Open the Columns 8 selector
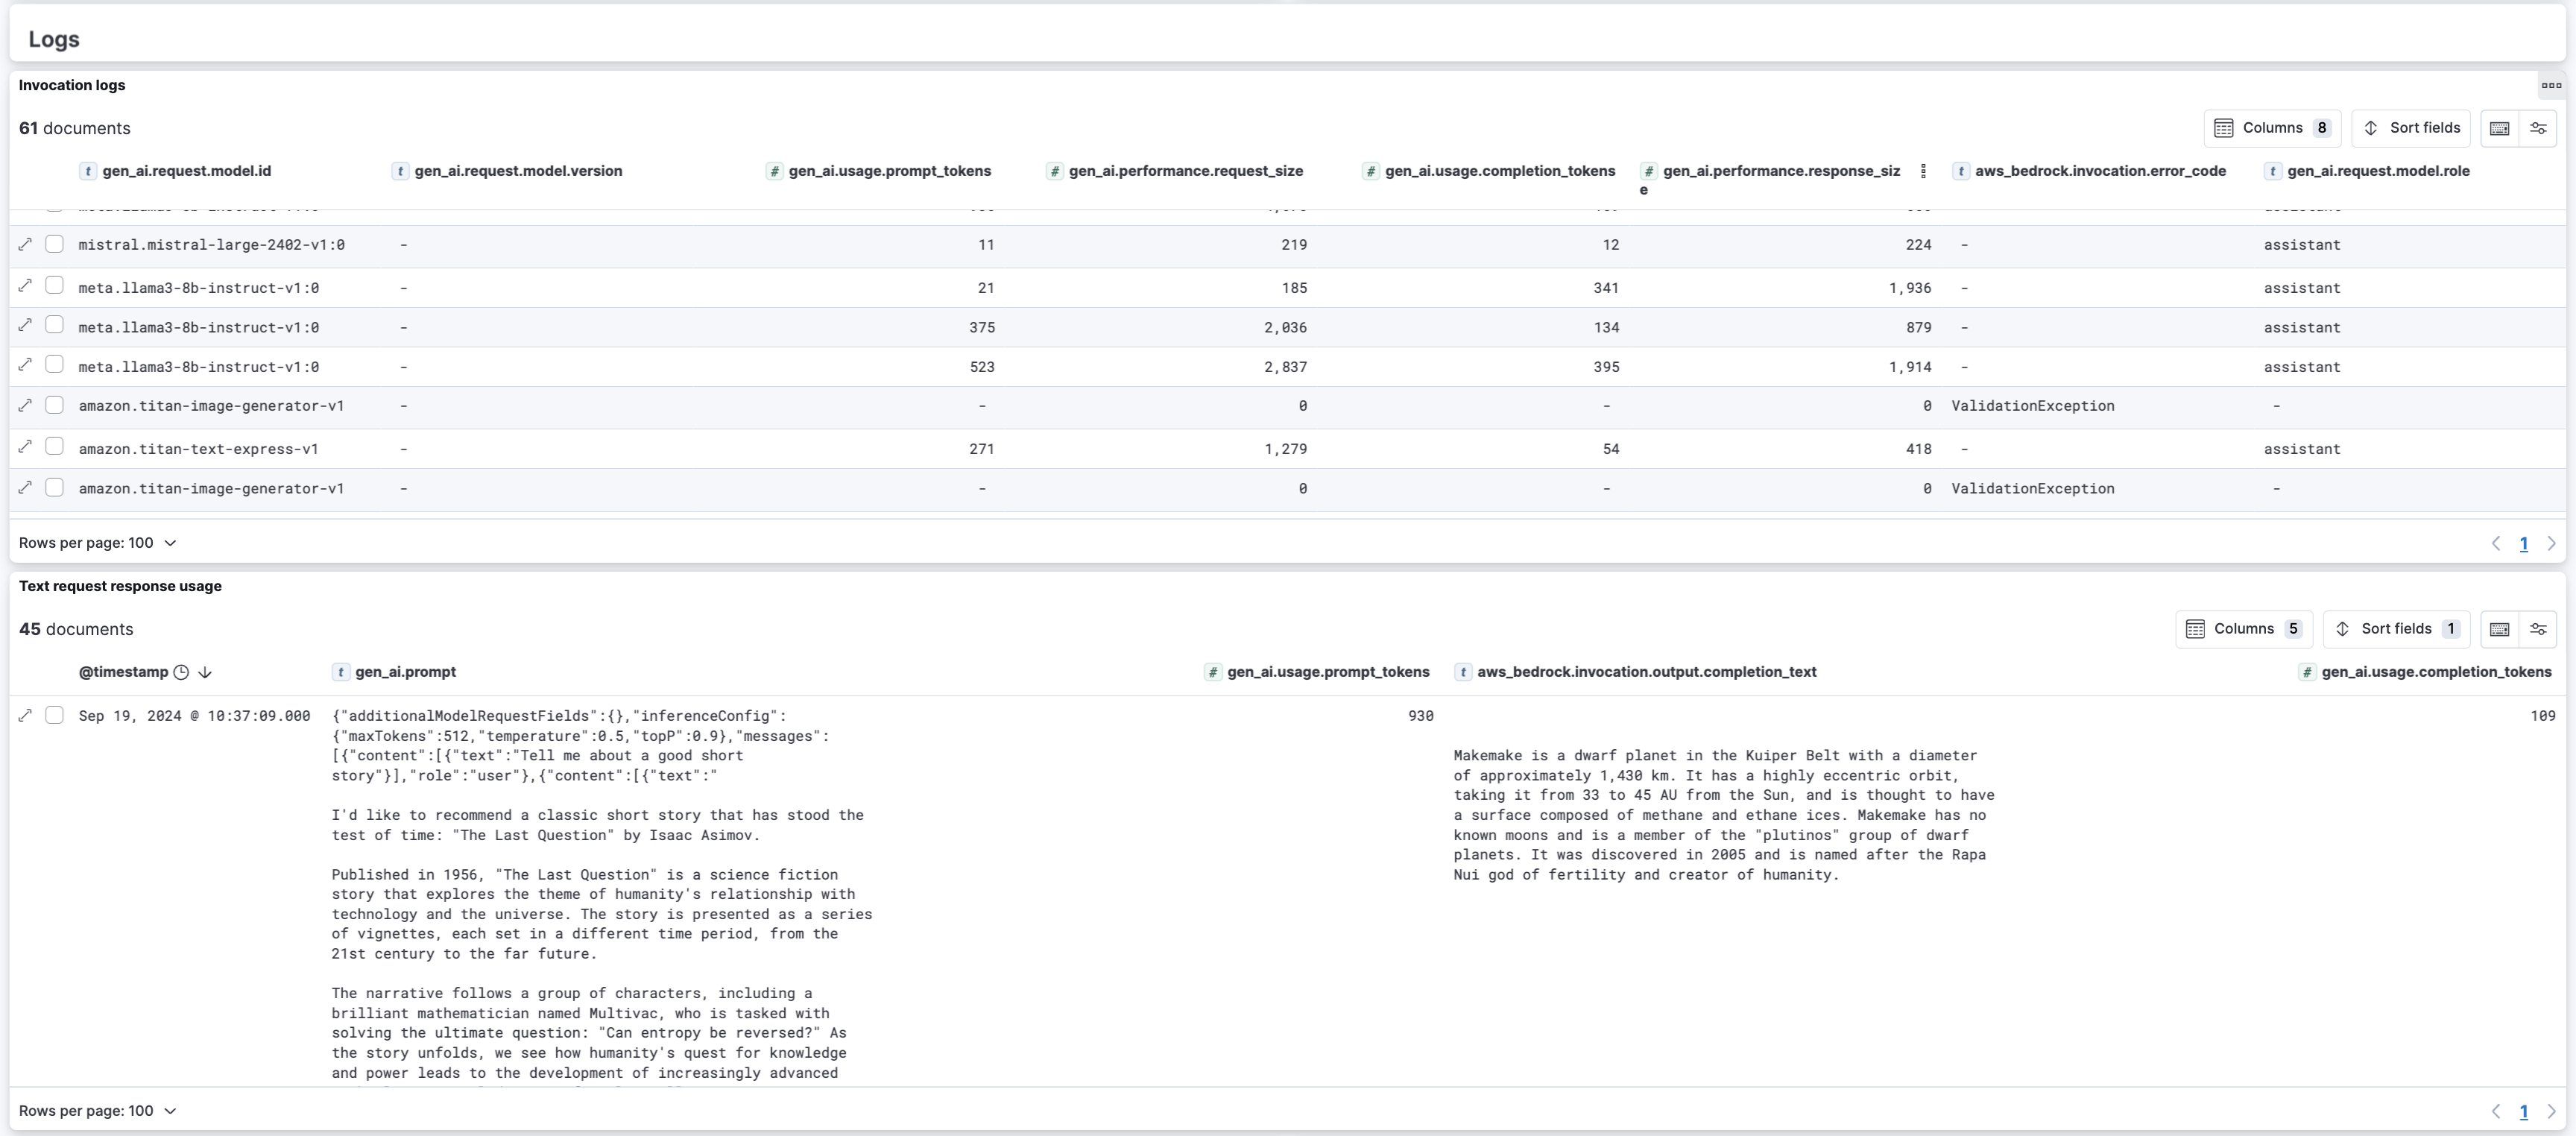 pos(2271,128)
